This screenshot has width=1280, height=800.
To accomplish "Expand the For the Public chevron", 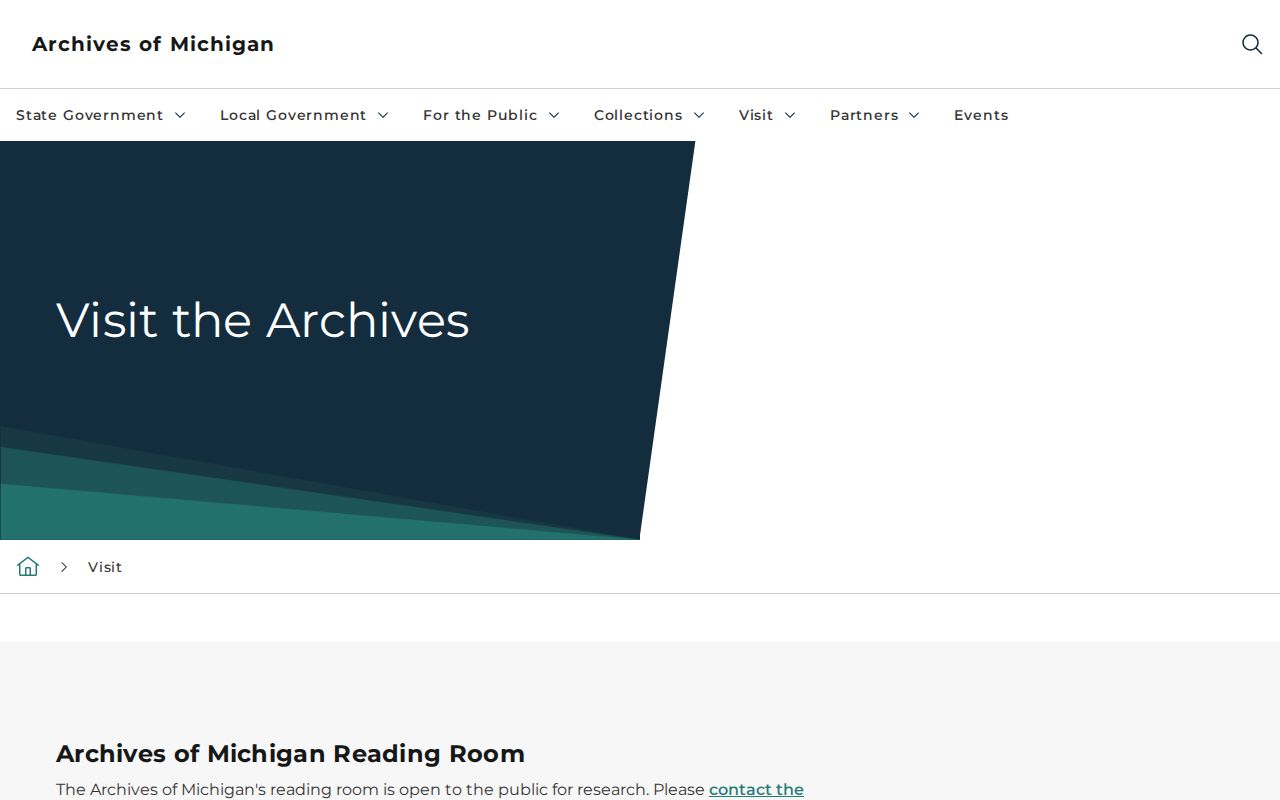I will (x=554, y=115).
